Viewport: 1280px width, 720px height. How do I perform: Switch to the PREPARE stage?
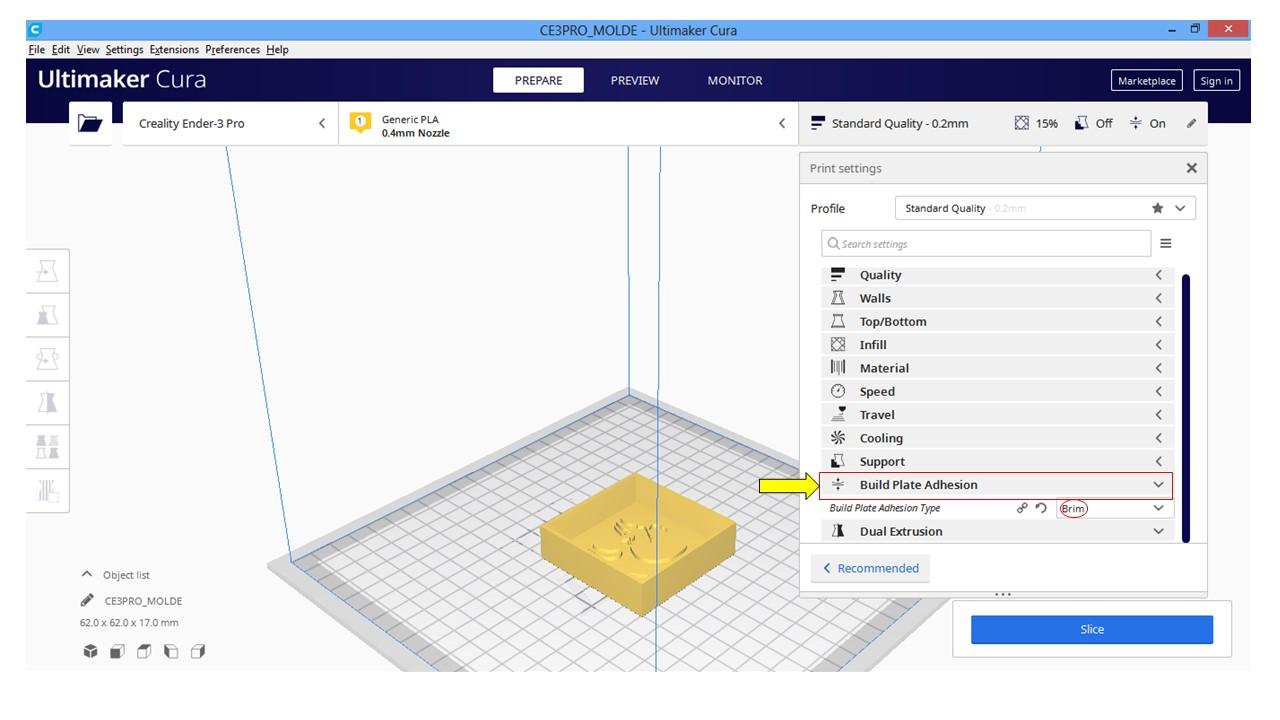pyautogui.click(x=538, y=80)
